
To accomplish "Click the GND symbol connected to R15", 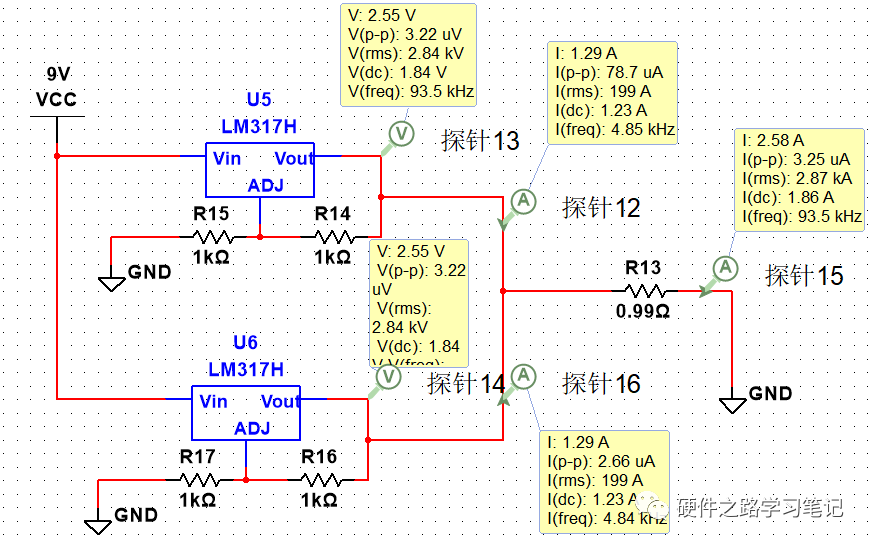I will [111, 279].
